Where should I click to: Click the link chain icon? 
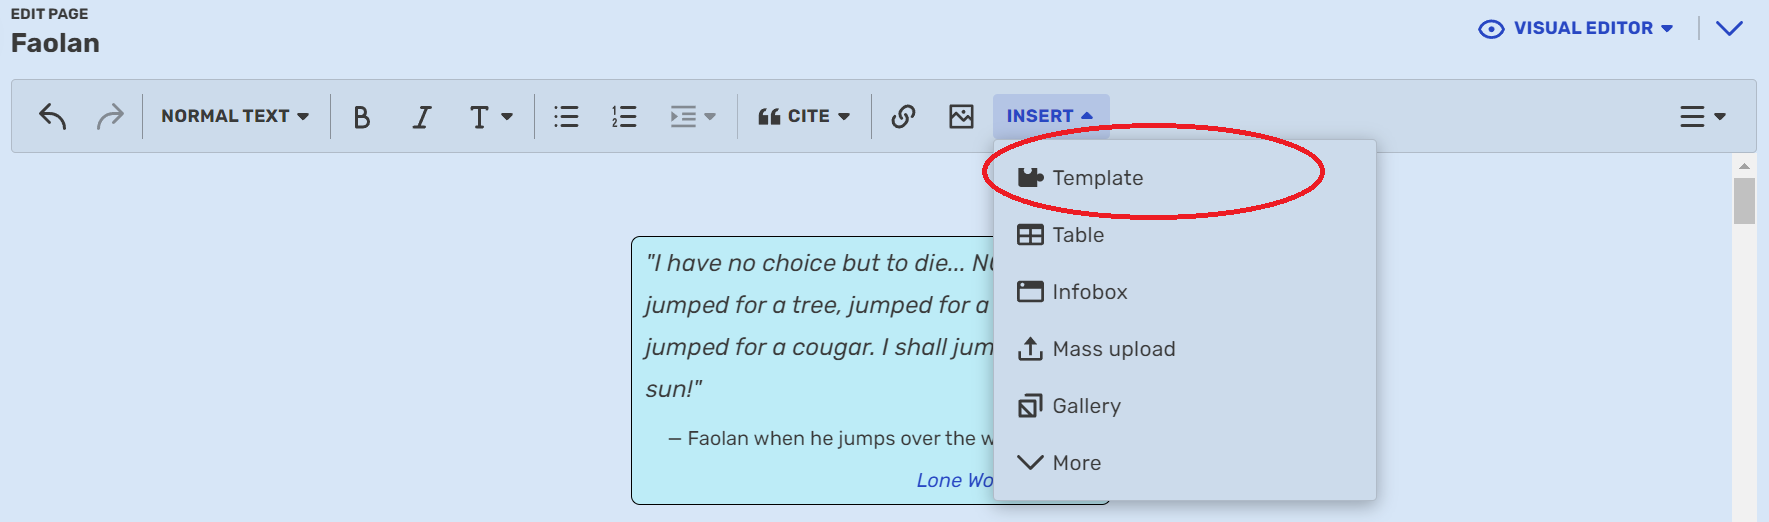(903, 117)
